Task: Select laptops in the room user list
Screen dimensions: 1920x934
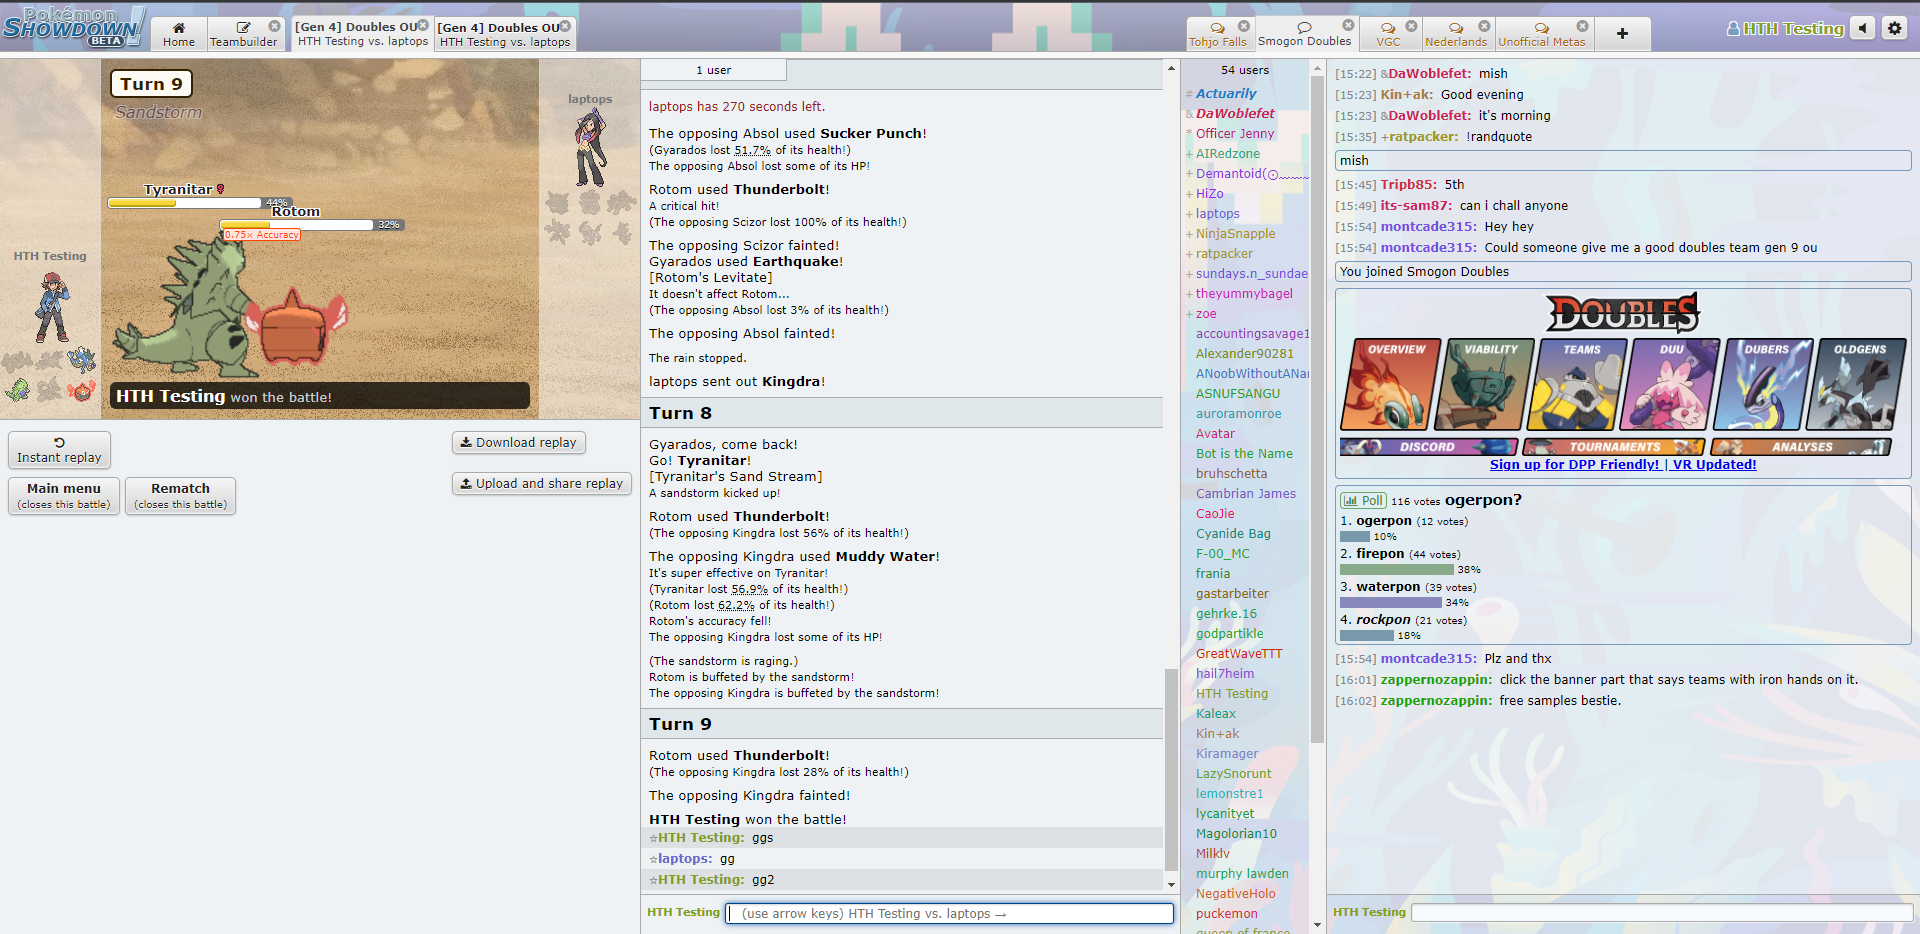Action: coord(1218,213)
